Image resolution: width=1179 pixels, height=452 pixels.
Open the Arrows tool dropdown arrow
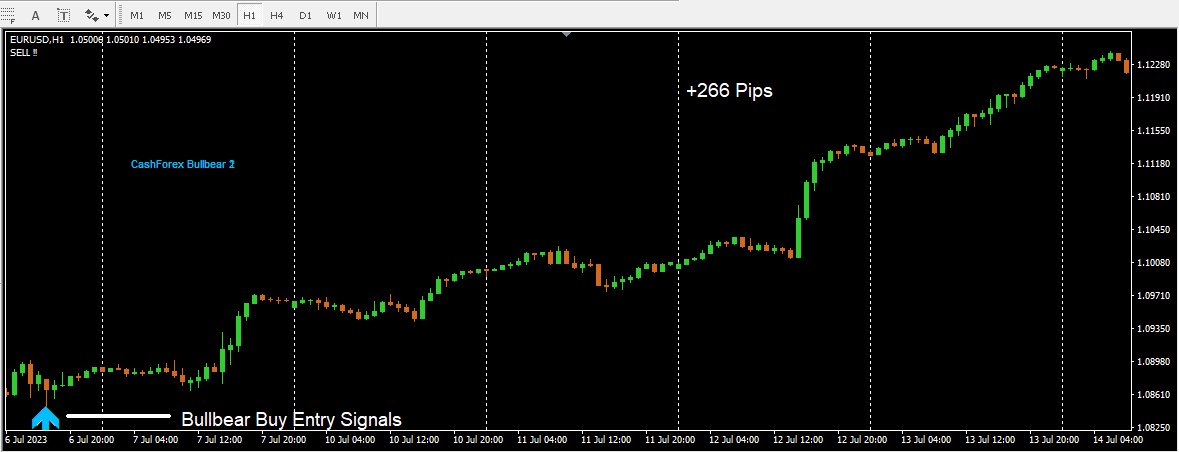[x=107, y=15]
